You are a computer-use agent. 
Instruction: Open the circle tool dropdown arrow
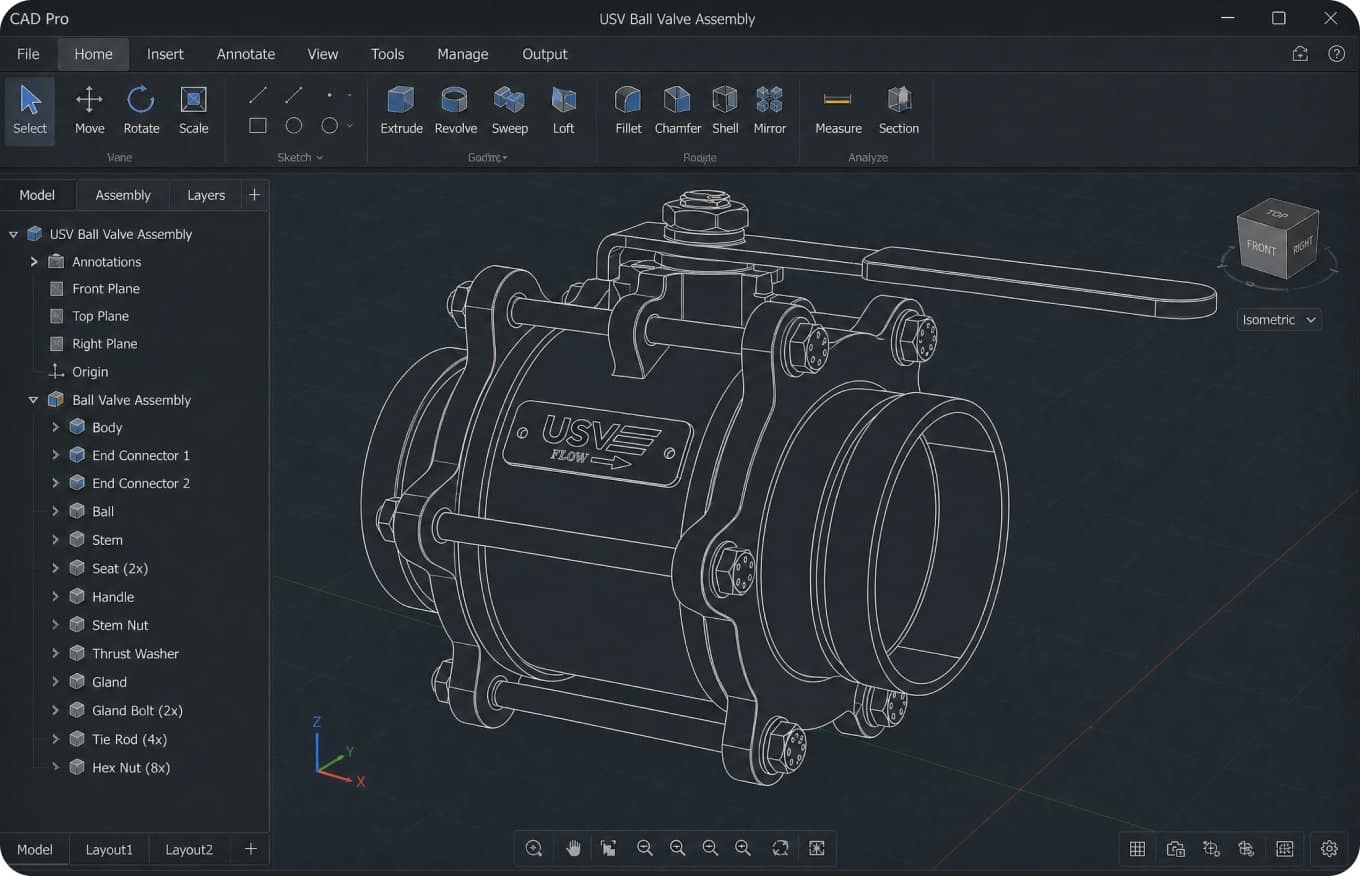349,126
